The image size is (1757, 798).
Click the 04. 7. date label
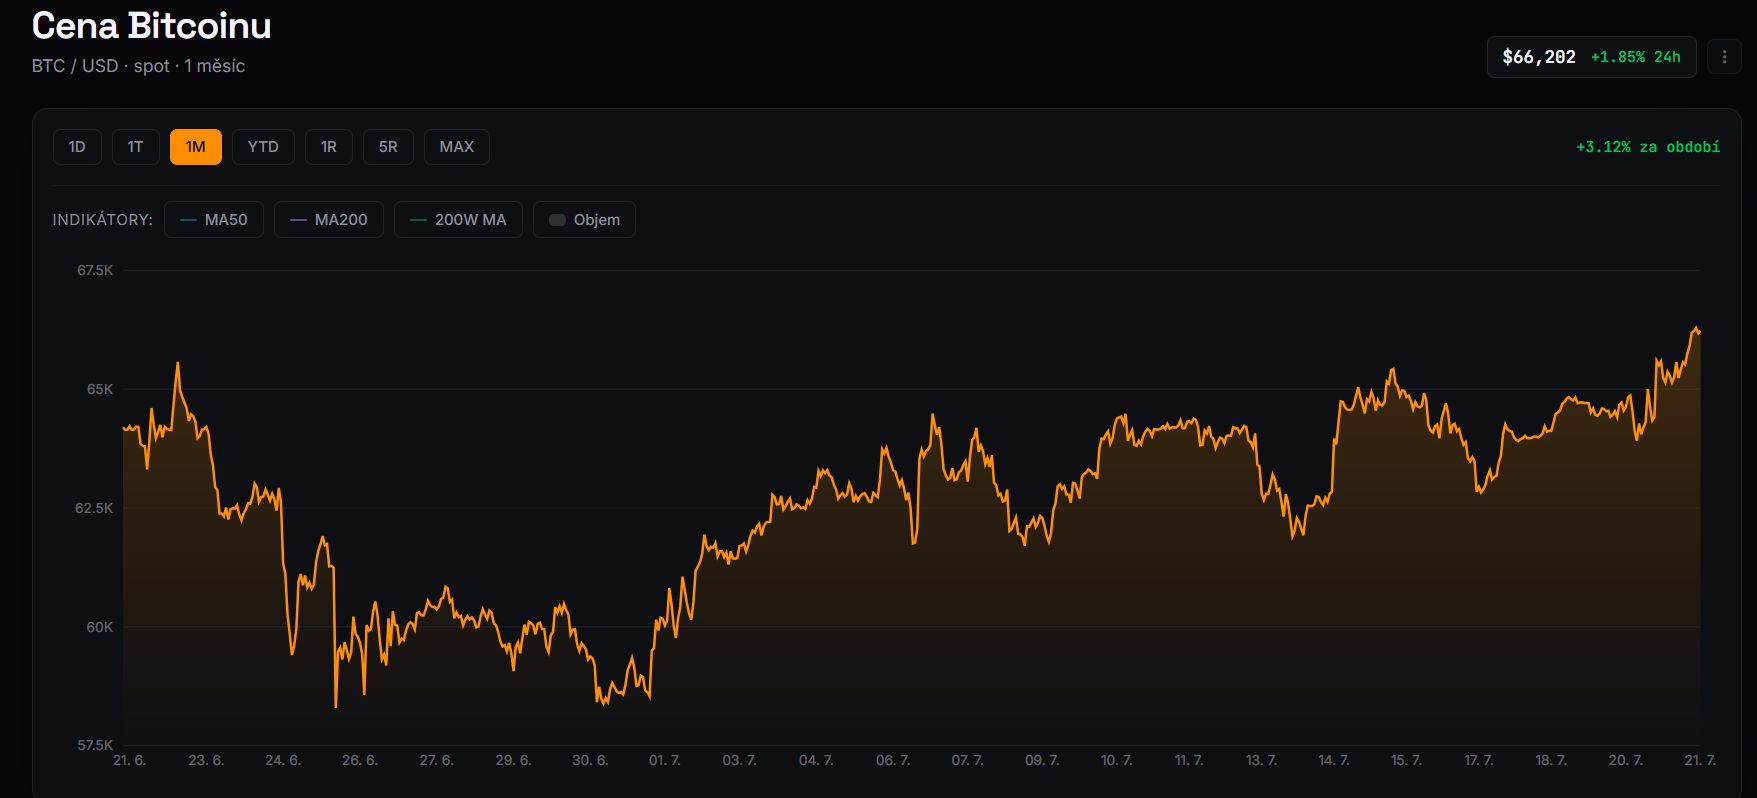coord(816,760)
